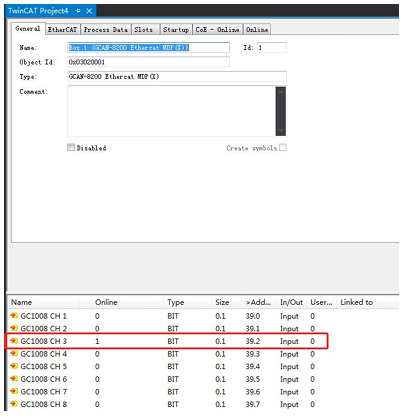Switch to the Startup tab
The height and width of the screenshot is (419, 405).
click(x=176, y=30)
